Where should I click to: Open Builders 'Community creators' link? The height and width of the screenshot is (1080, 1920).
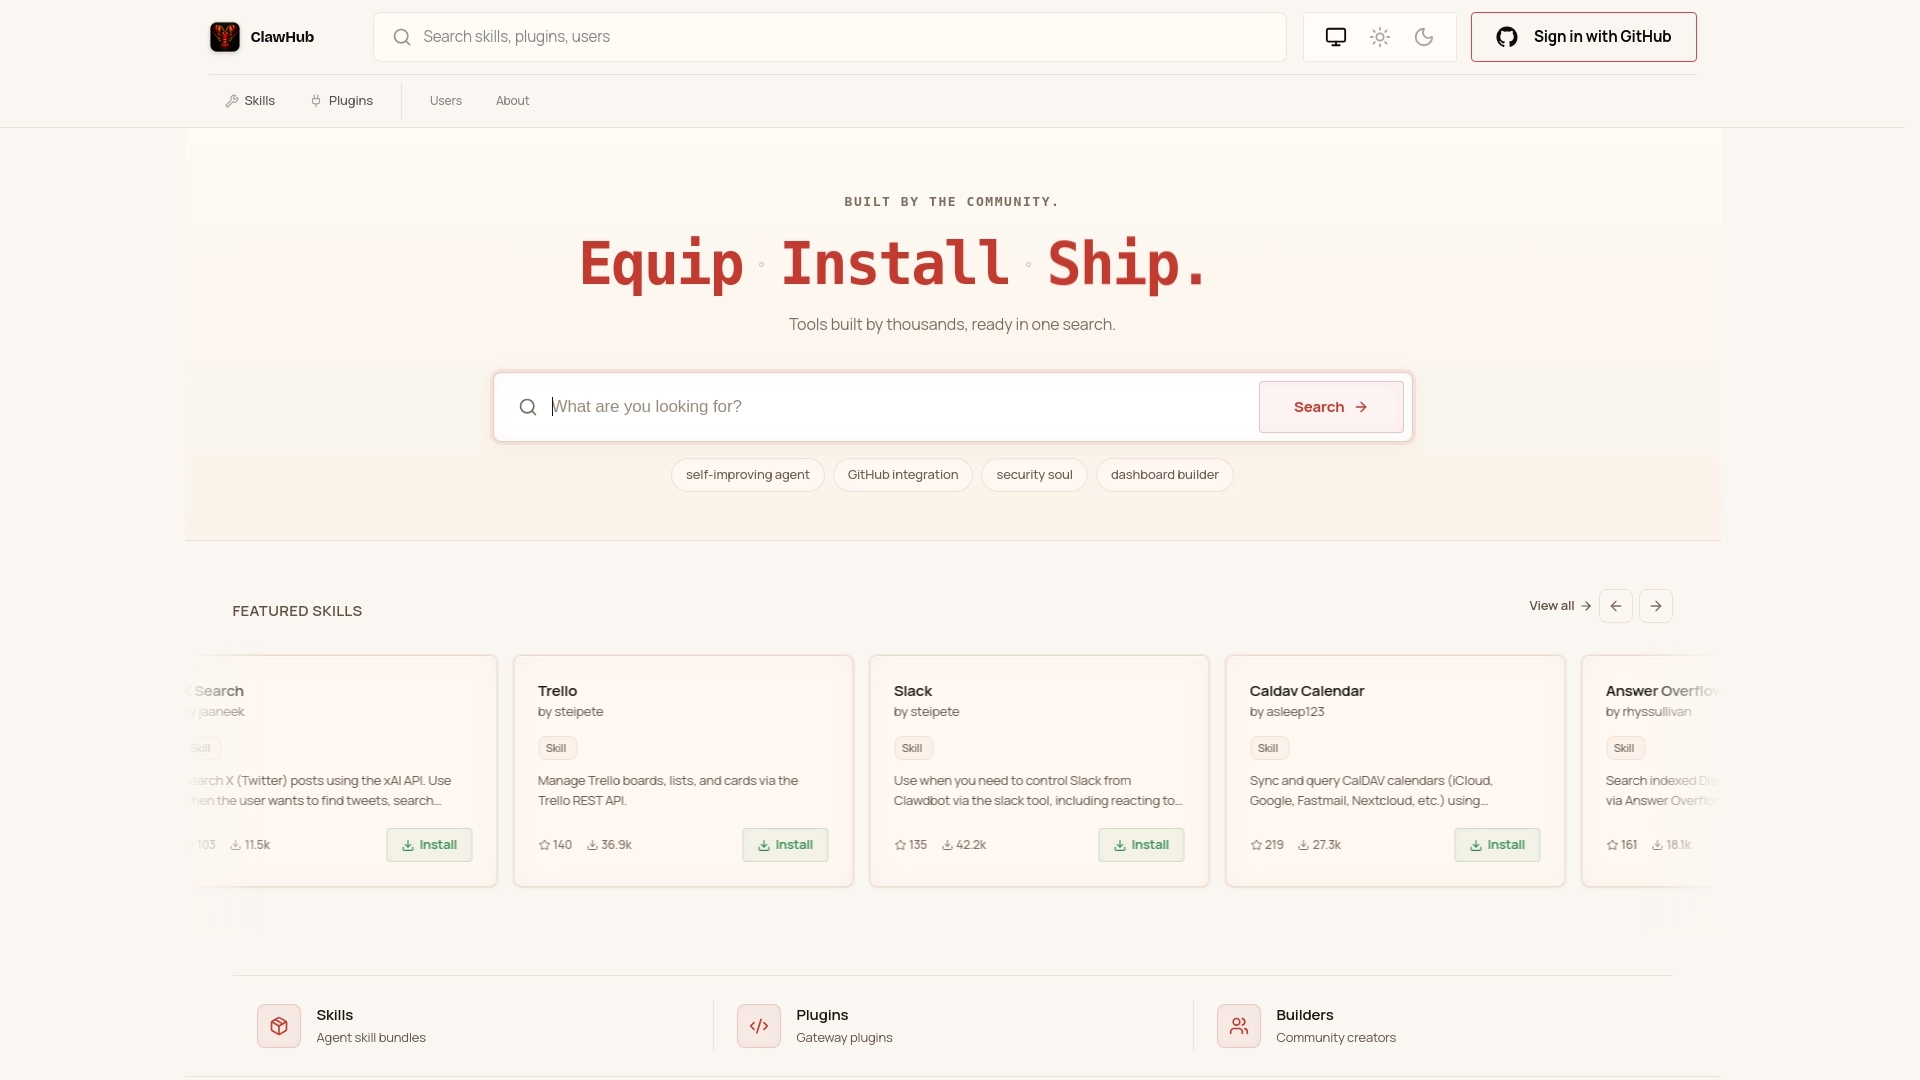pyautogui.click(x=1336, y=1038)
